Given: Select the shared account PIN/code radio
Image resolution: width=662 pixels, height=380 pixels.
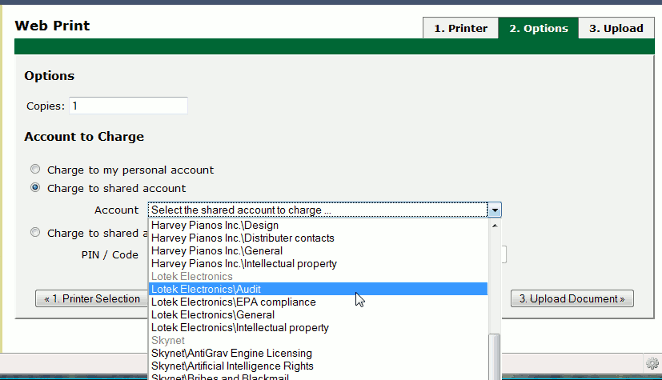Looking at the screenshot, I should click(35, 232).
